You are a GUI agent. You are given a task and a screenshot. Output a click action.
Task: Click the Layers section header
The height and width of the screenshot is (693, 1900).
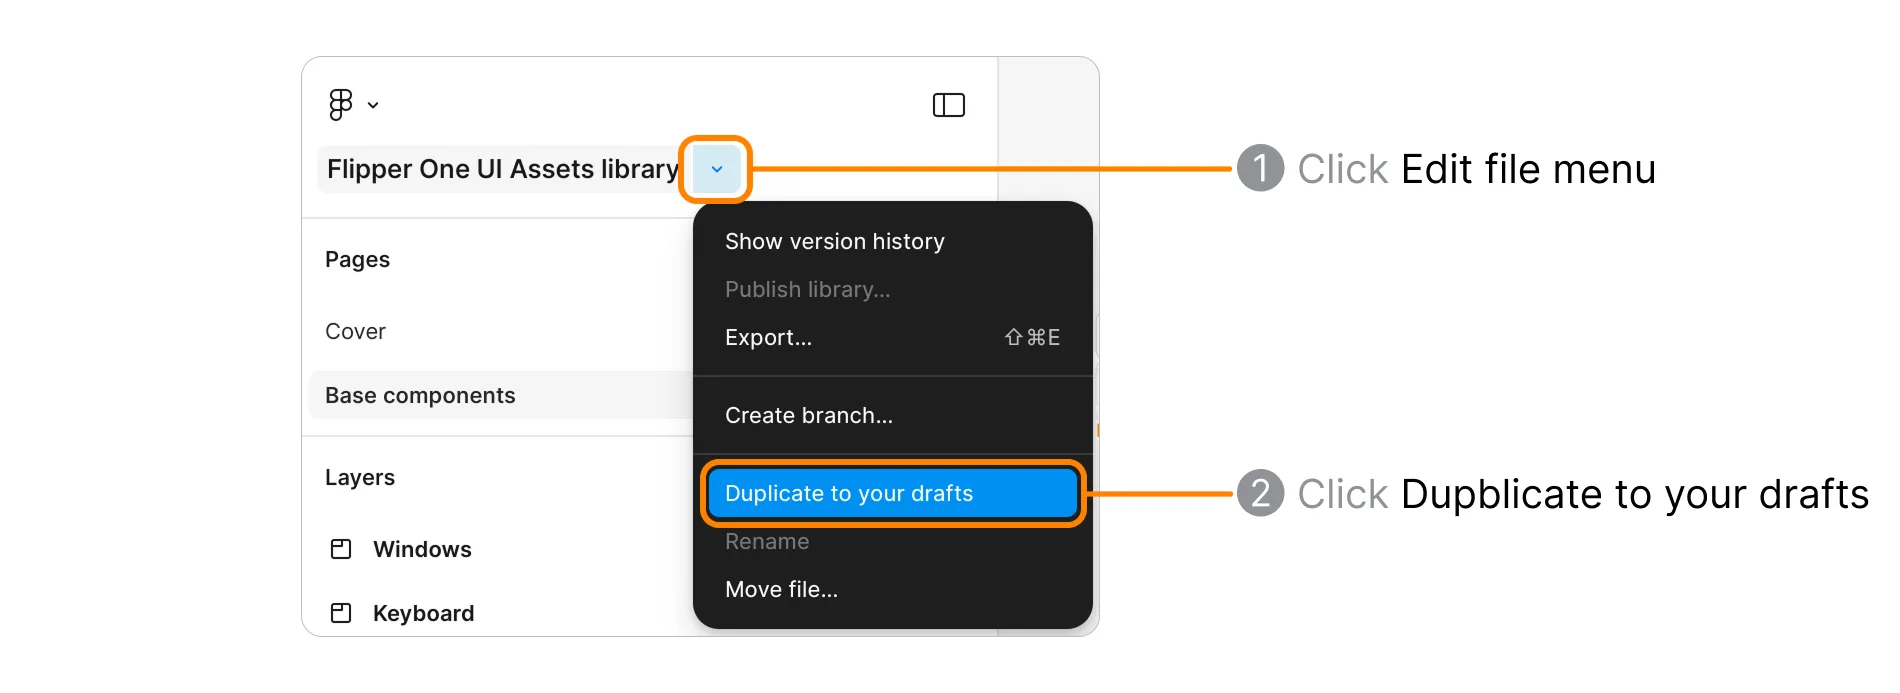[359, 477]
